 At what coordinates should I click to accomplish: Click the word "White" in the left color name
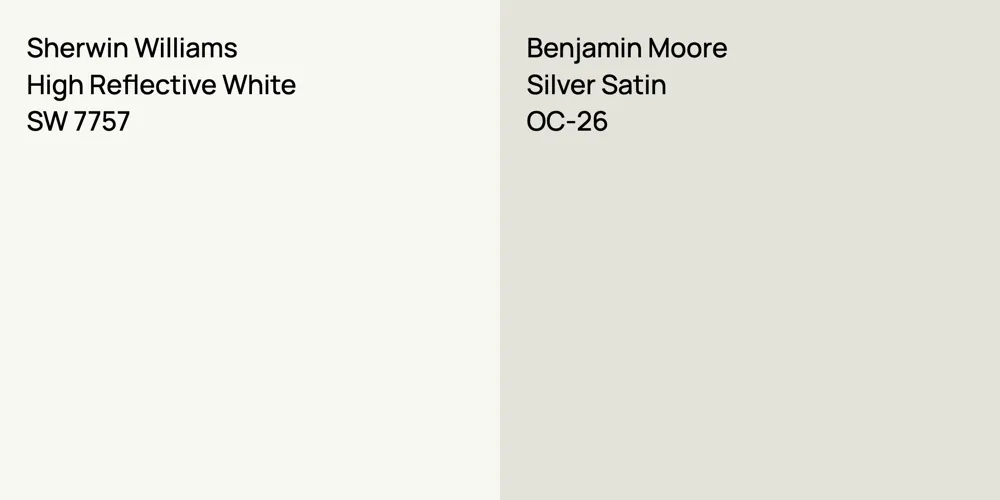click(259, 85)
